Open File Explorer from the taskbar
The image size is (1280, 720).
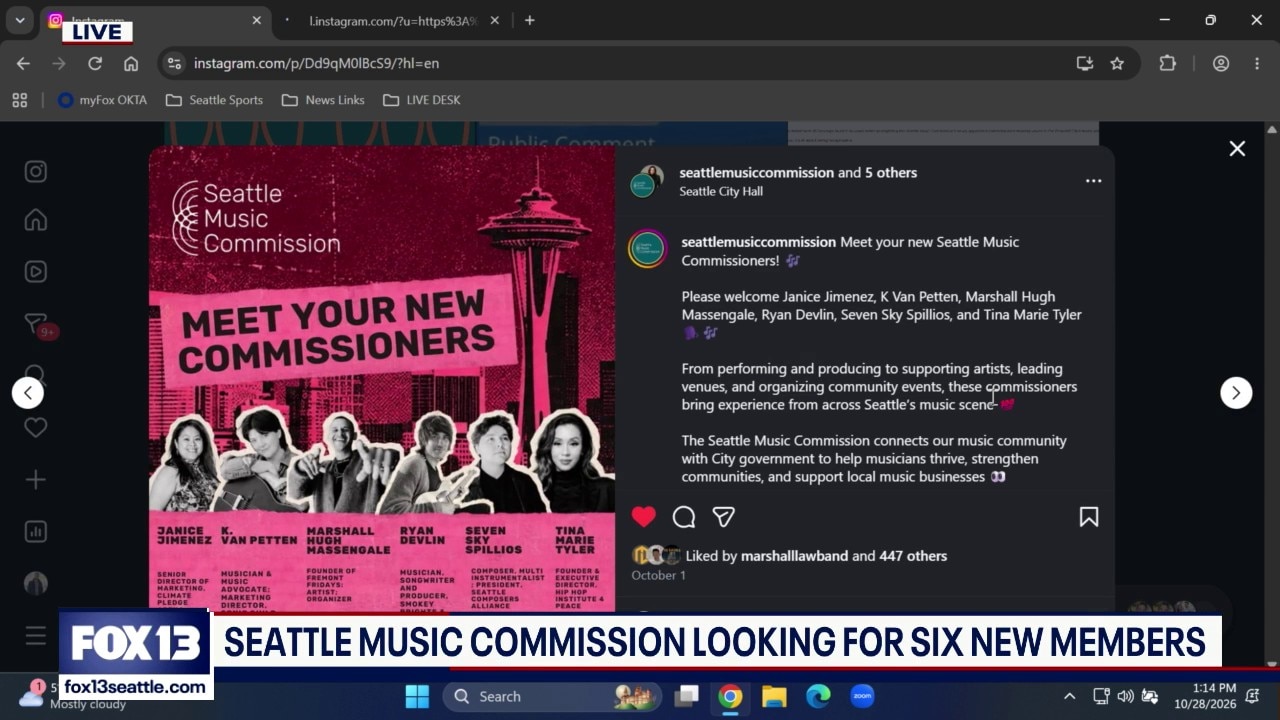pyautogui.click(x=774, y=696)
